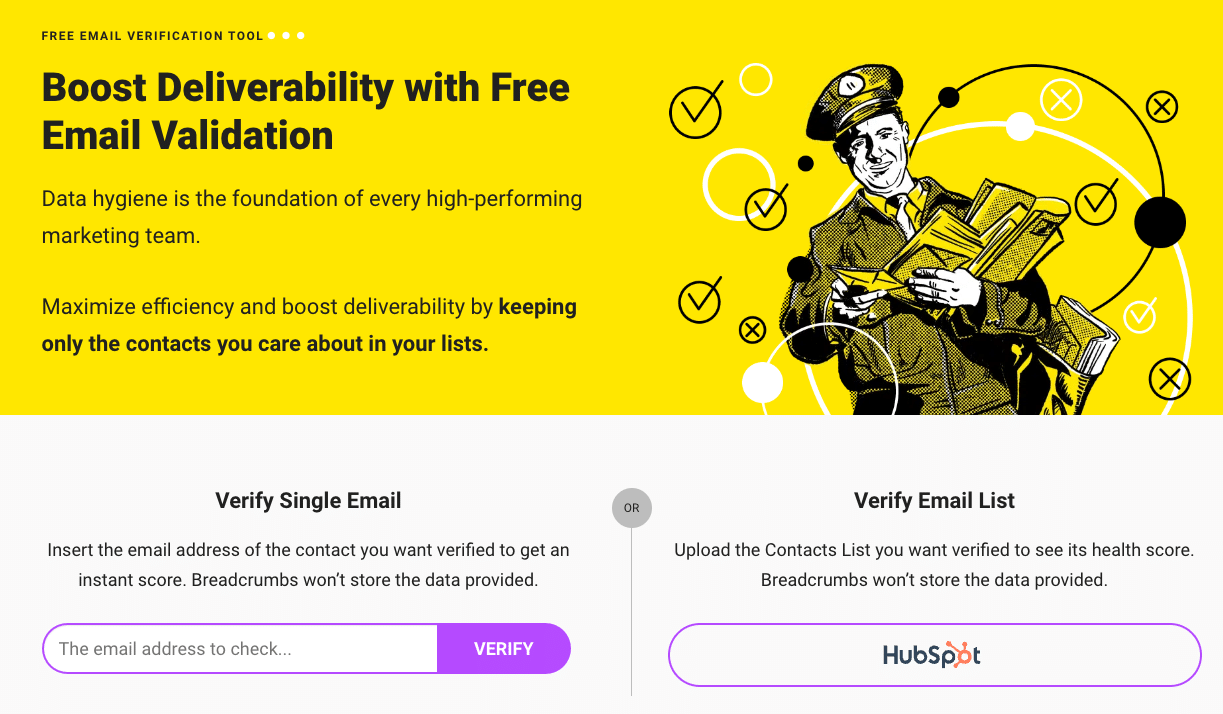Click the Boost Deliverability headline
Viewport: 1223px width, 714px height.
[305, 111]
